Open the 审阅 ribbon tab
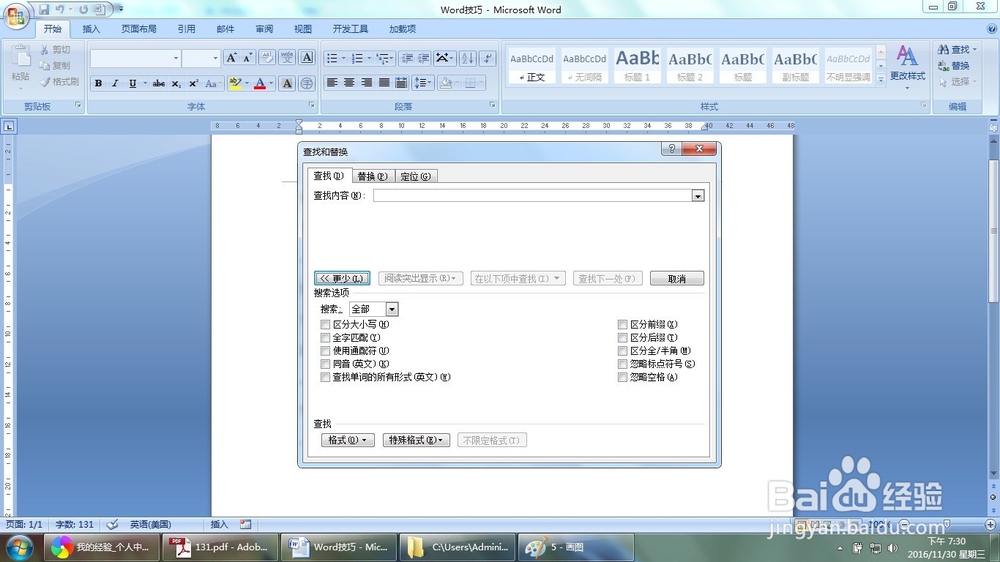 [264, 29]
